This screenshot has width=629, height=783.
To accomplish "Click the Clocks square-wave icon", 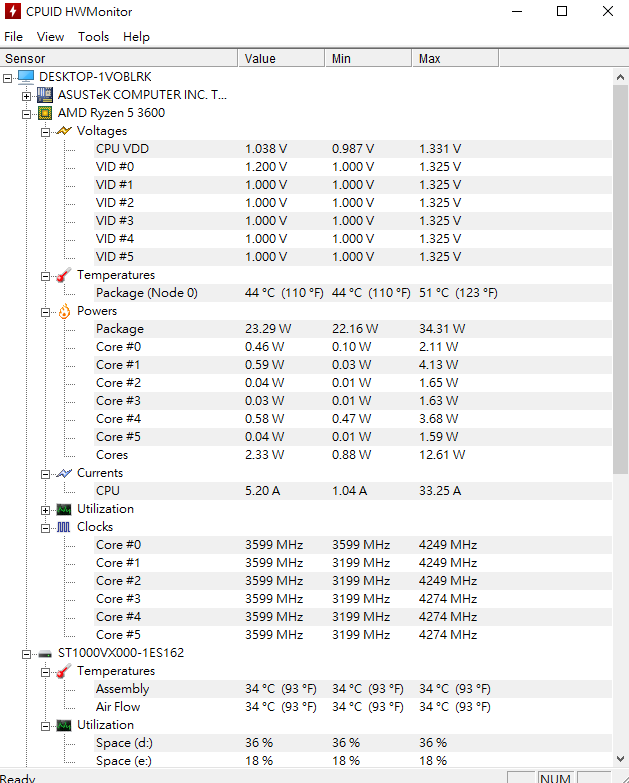I will click(63, 527).
